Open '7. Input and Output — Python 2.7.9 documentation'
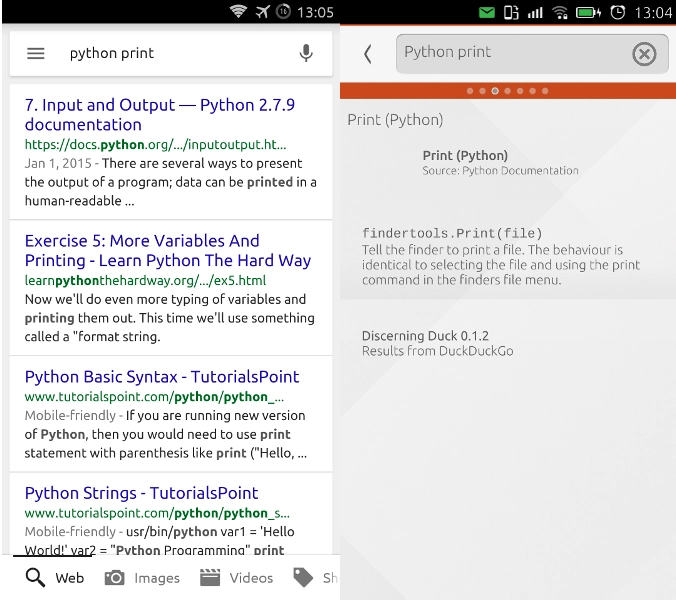Viewport: 676px width, 600px height. click(x=160, y=115)
